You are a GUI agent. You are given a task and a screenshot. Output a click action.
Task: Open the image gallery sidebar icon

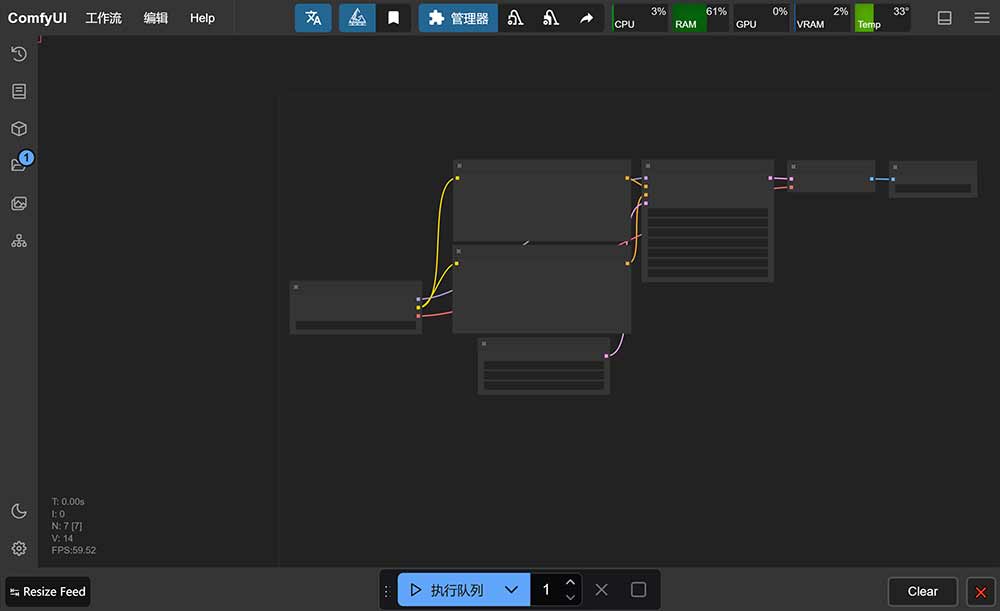tap(19, 203)
